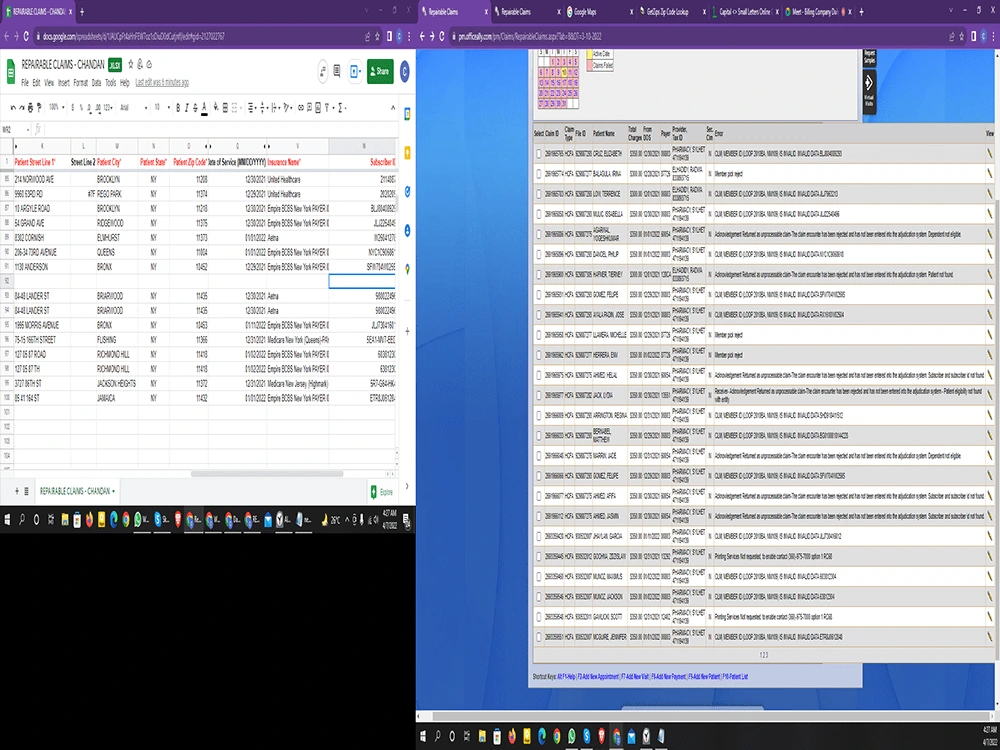Click the edit pencil for BALAGULA, IRINA claim
The height and width of the screenshot is (750, 1000).
990,173
